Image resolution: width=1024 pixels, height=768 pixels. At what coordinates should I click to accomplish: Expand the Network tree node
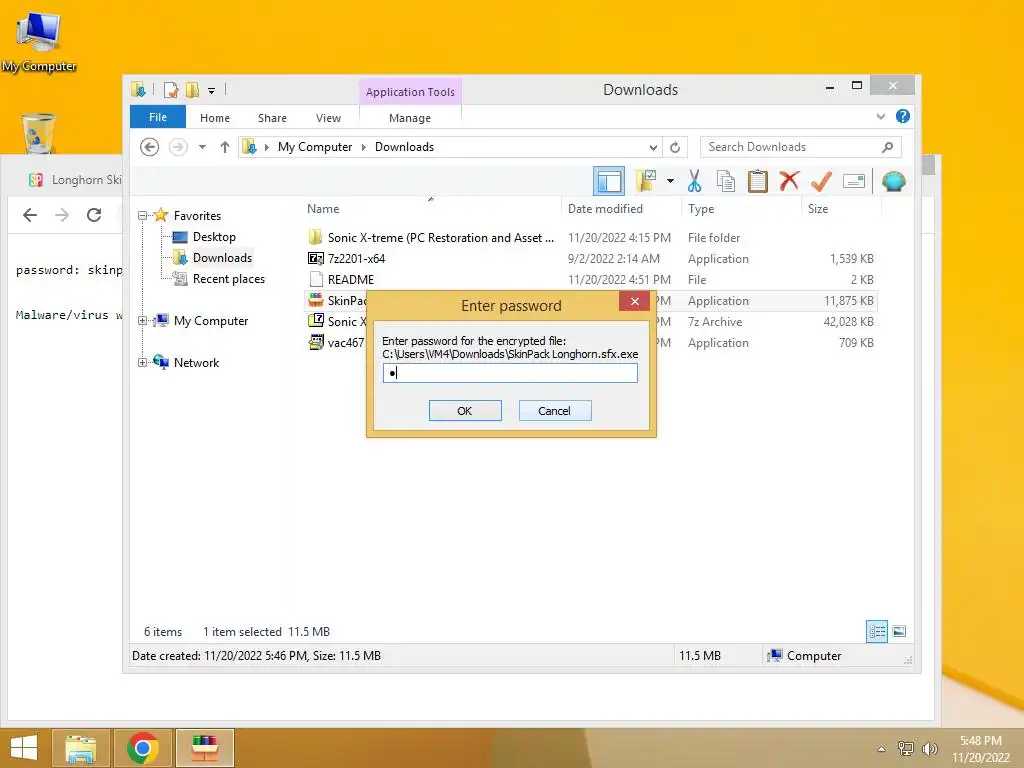(142, 362)
